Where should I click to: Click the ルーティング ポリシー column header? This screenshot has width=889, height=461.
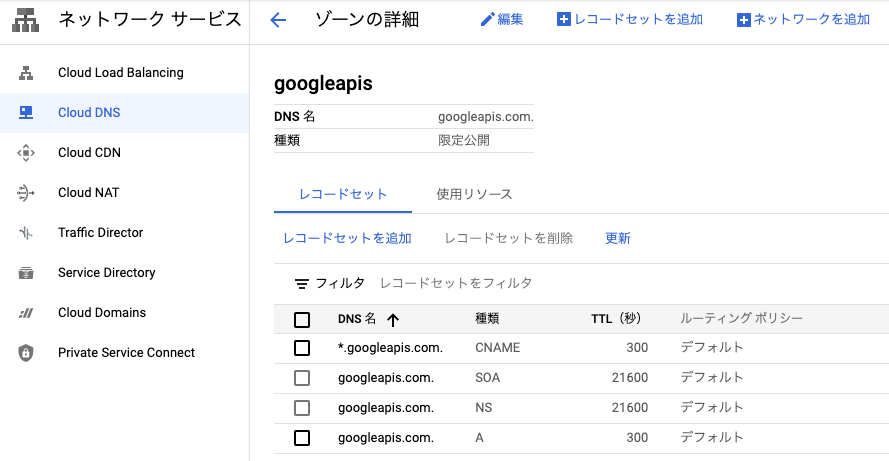(742, 318)
